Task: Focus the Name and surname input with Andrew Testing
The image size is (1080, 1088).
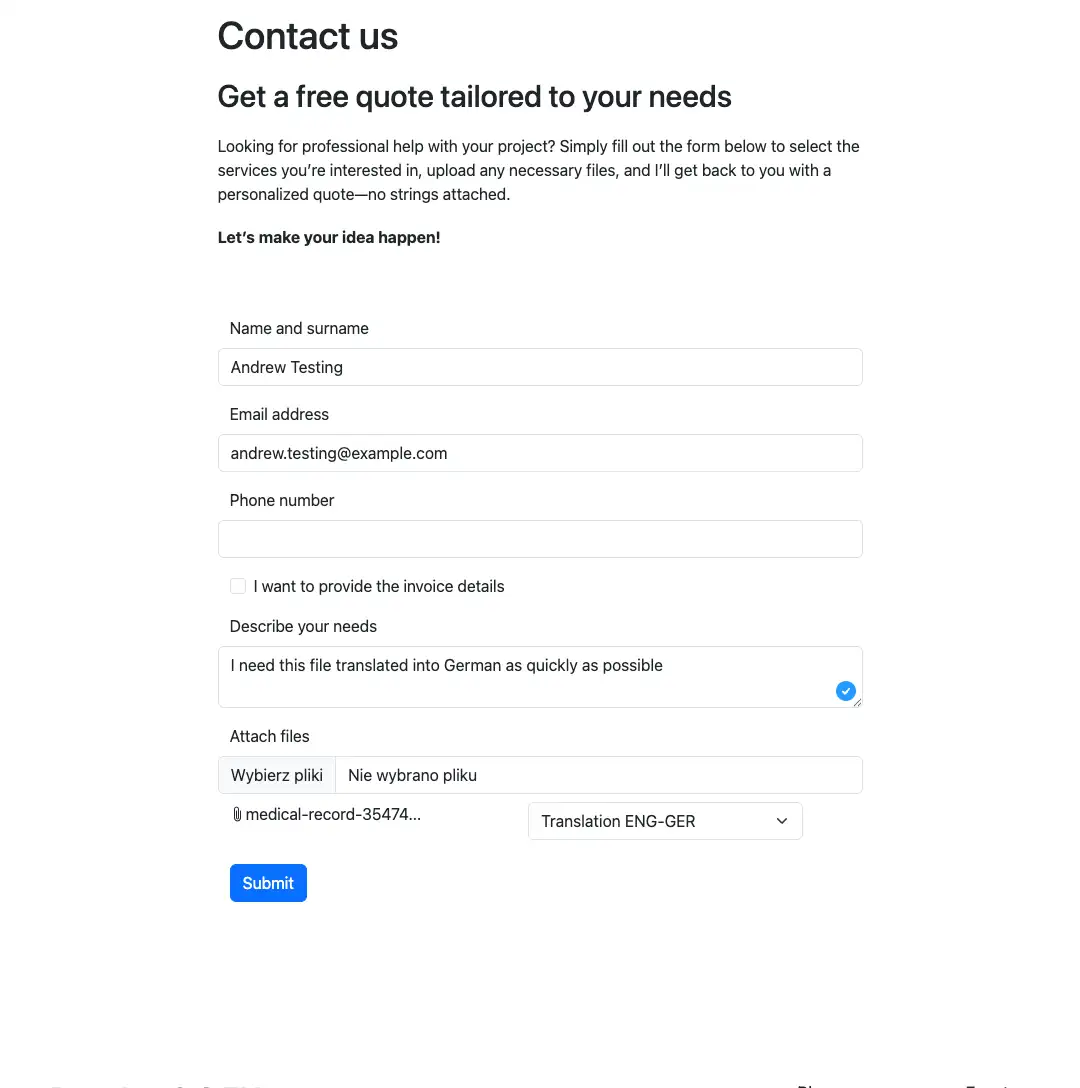Action: click(x=540, y=367)
